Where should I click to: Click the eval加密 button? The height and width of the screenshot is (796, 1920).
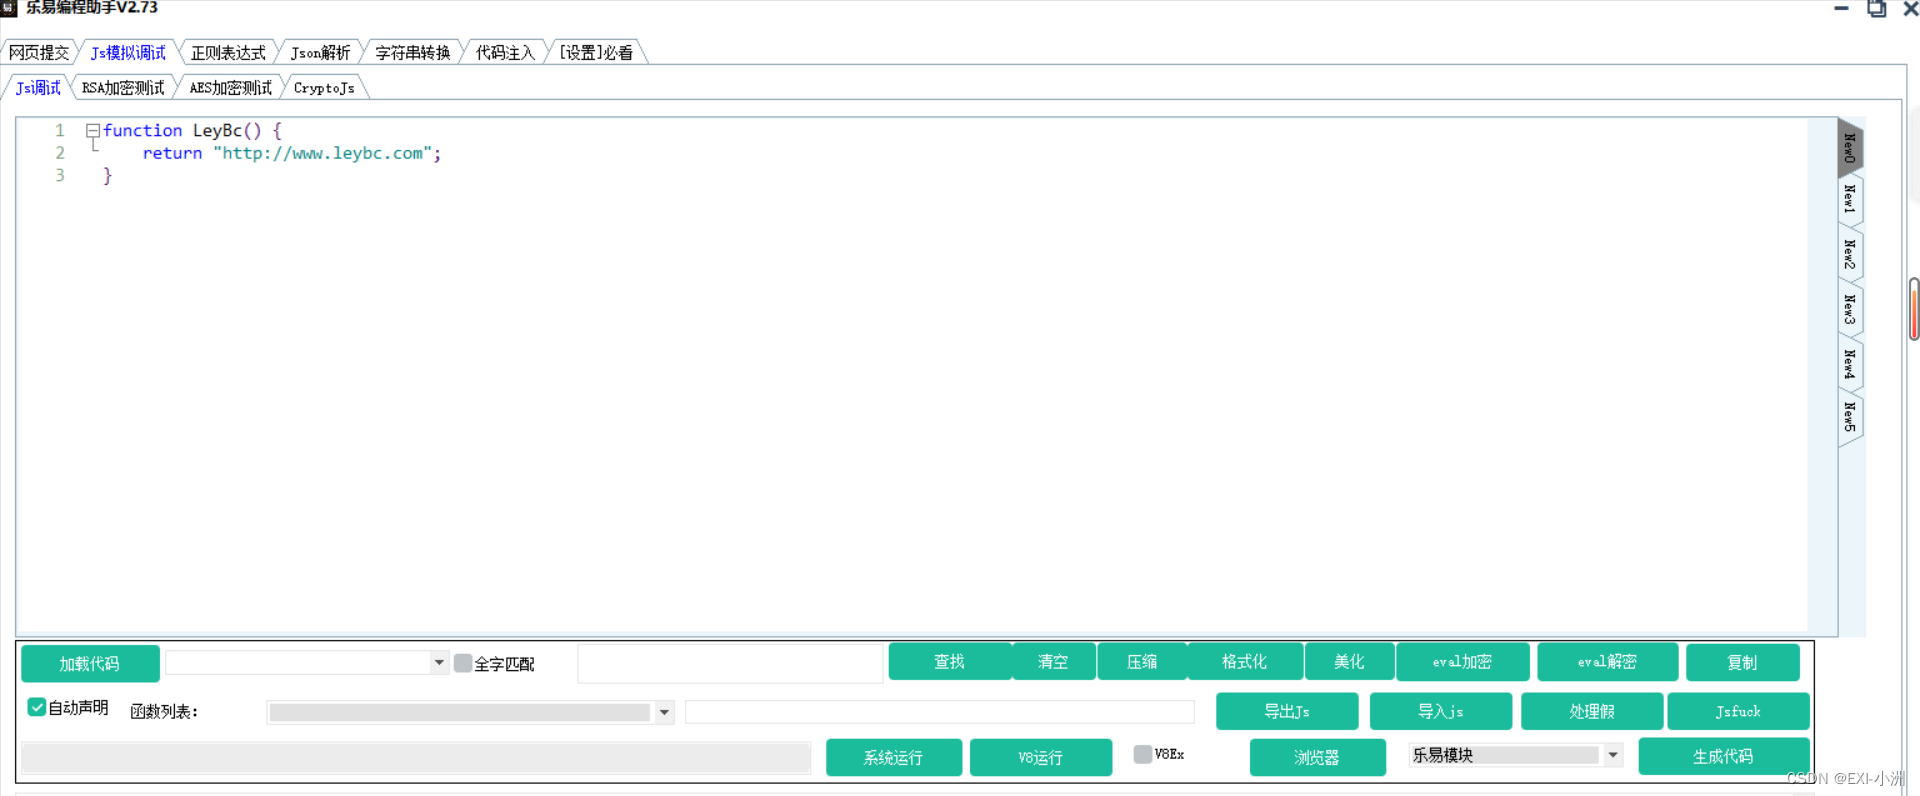point(1462,661)
